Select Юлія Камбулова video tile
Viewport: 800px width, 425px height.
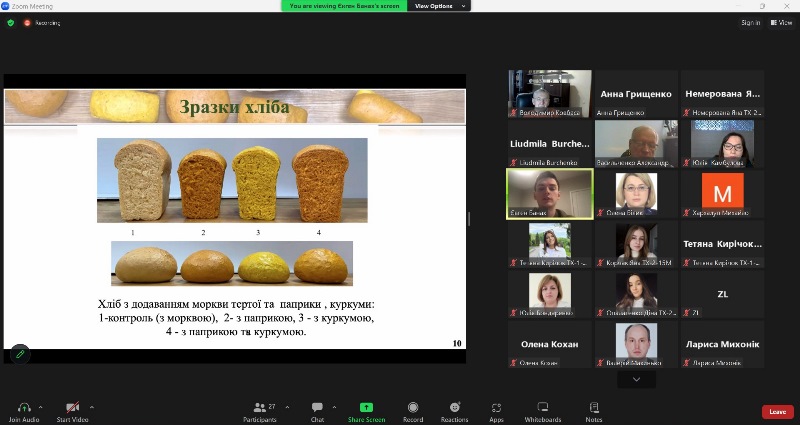click(722, 144)
